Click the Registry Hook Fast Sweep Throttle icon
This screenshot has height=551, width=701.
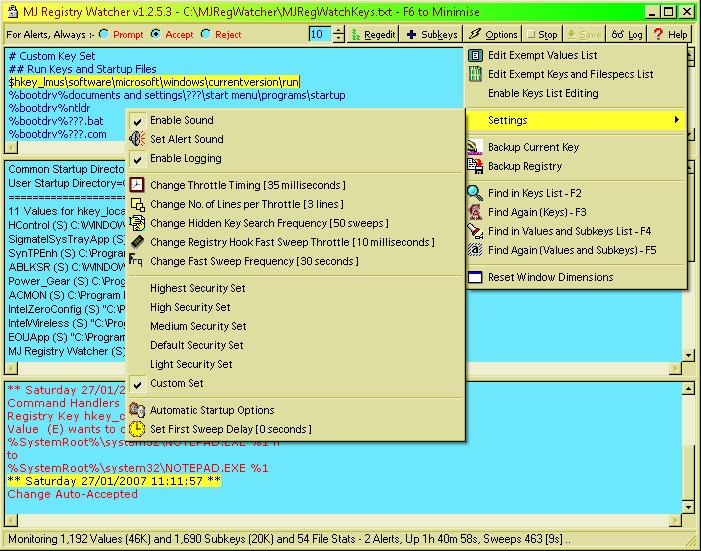coord(137,242)
